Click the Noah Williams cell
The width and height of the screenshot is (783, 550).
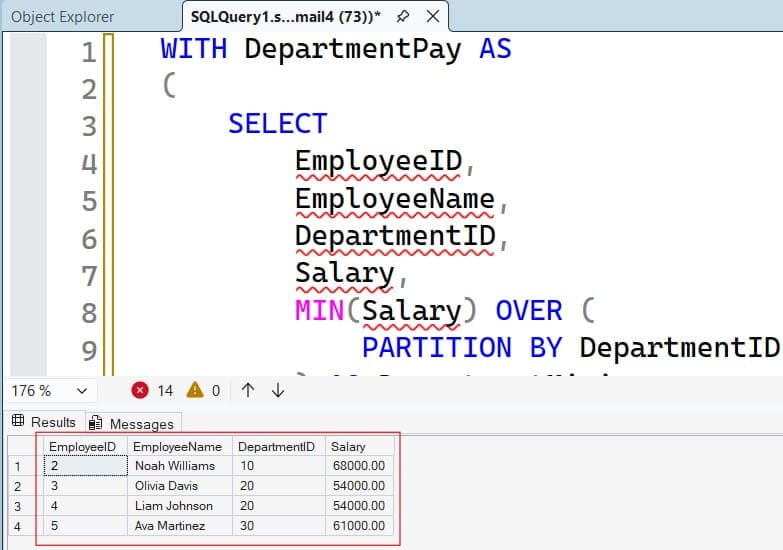coord(180,466)
